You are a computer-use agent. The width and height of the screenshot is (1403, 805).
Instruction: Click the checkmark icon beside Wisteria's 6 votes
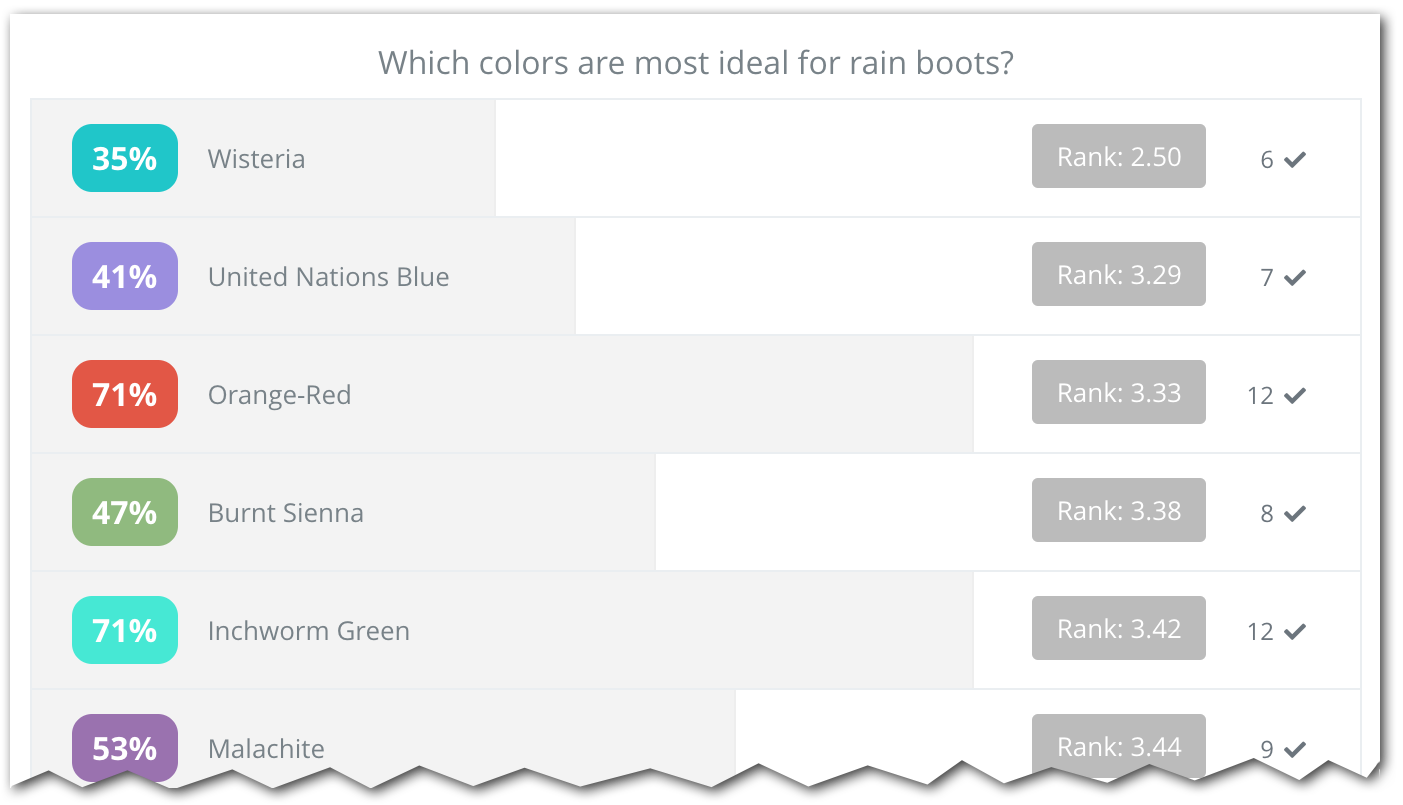[1295, 159]
